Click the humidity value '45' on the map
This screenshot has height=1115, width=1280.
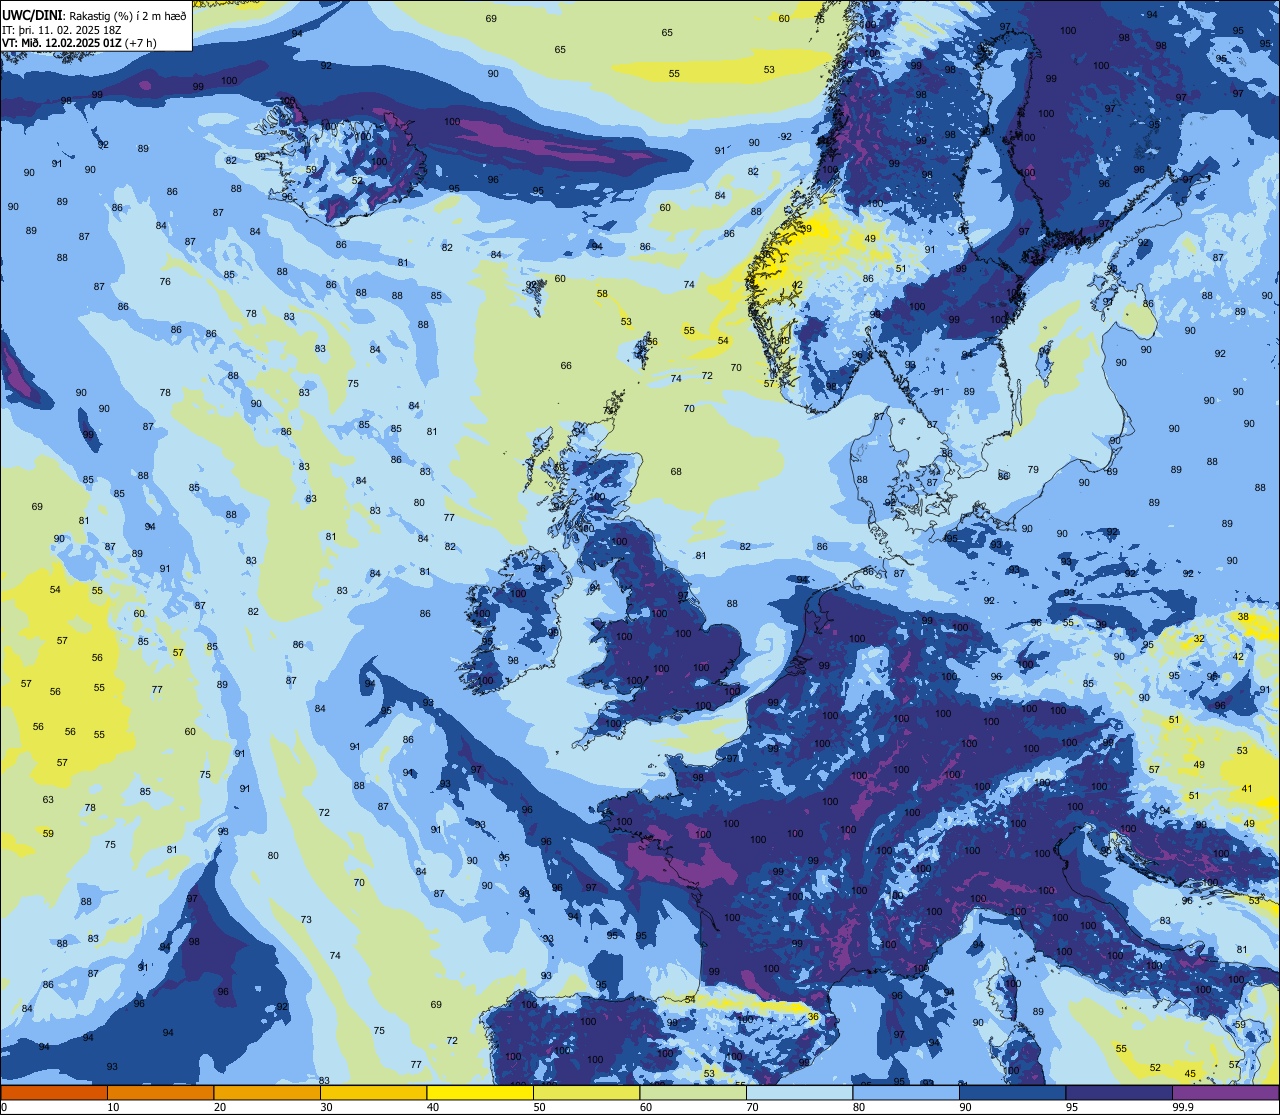[1190, 1074]
